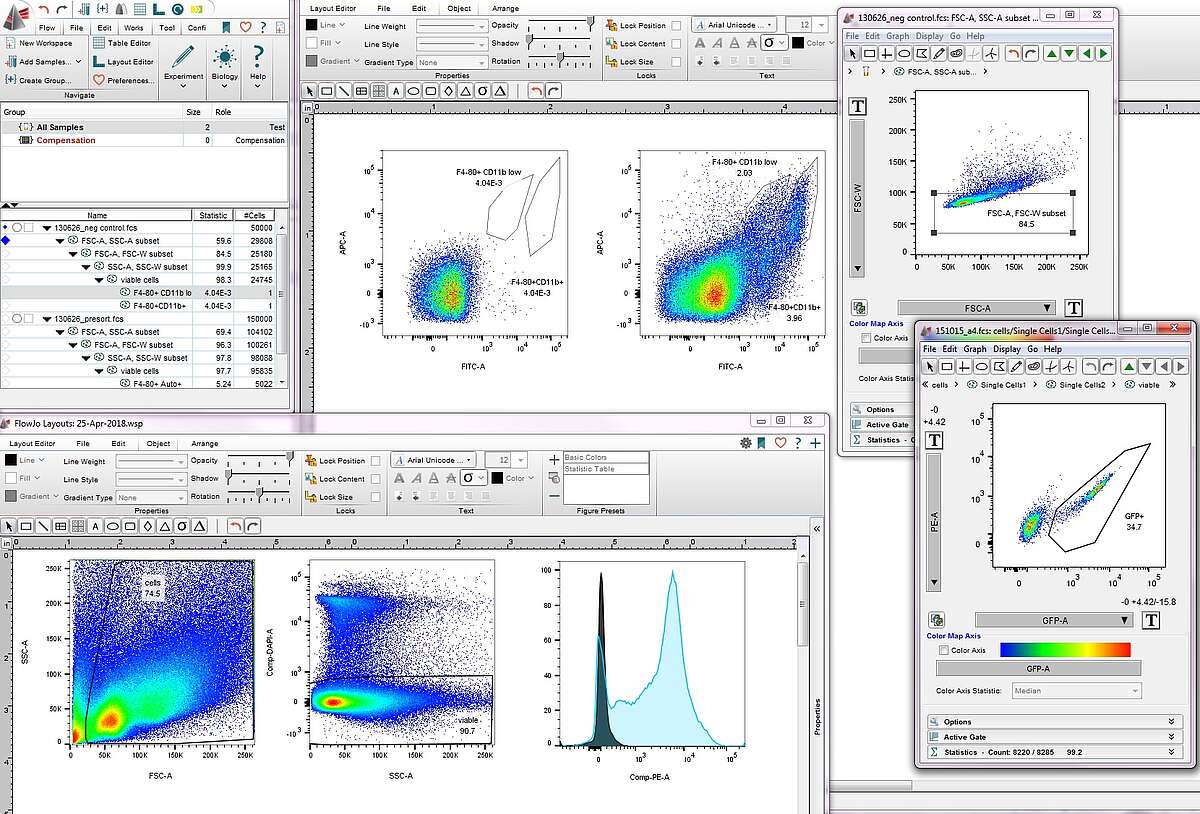
Task: Click the black Line color swatch in top layout
Action: pyautogui.click(x=312, y=25)
